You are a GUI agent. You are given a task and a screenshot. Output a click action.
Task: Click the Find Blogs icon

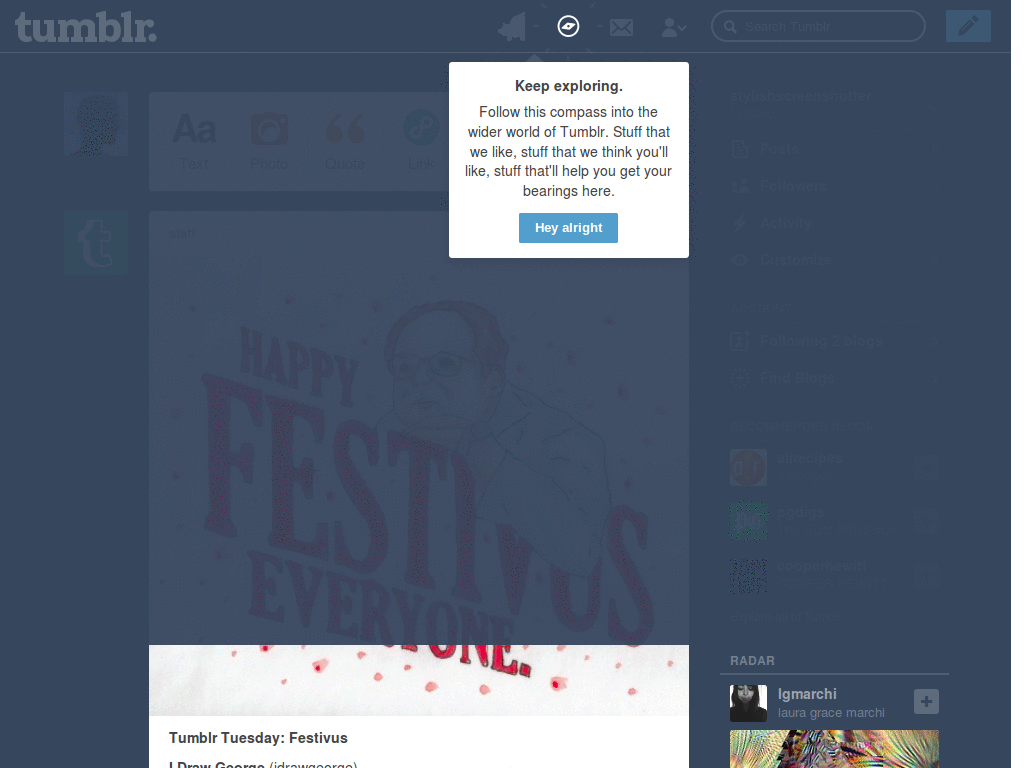[x=740, y=377]
